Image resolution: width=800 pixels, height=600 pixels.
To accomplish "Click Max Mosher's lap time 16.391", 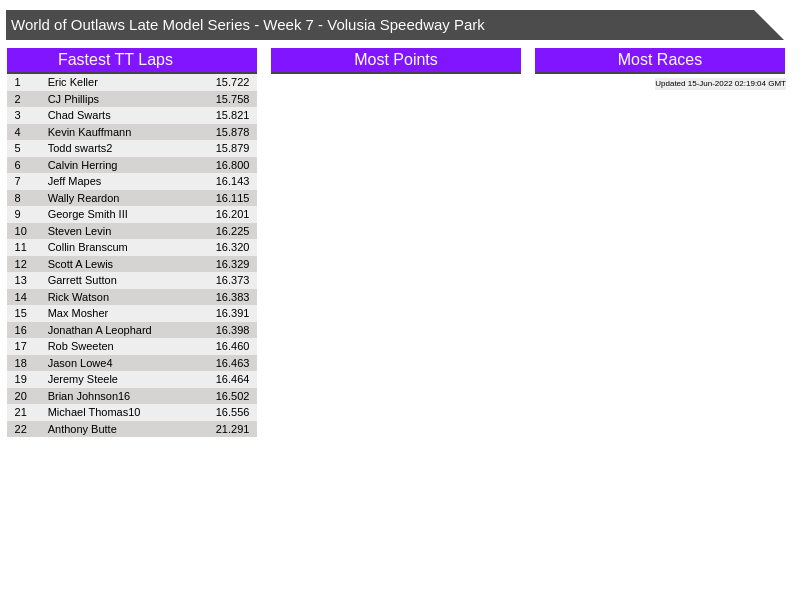I will pos(232,313).
